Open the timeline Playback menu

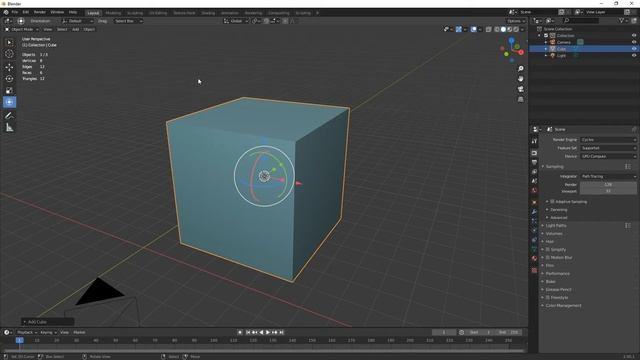click(27, 333)
